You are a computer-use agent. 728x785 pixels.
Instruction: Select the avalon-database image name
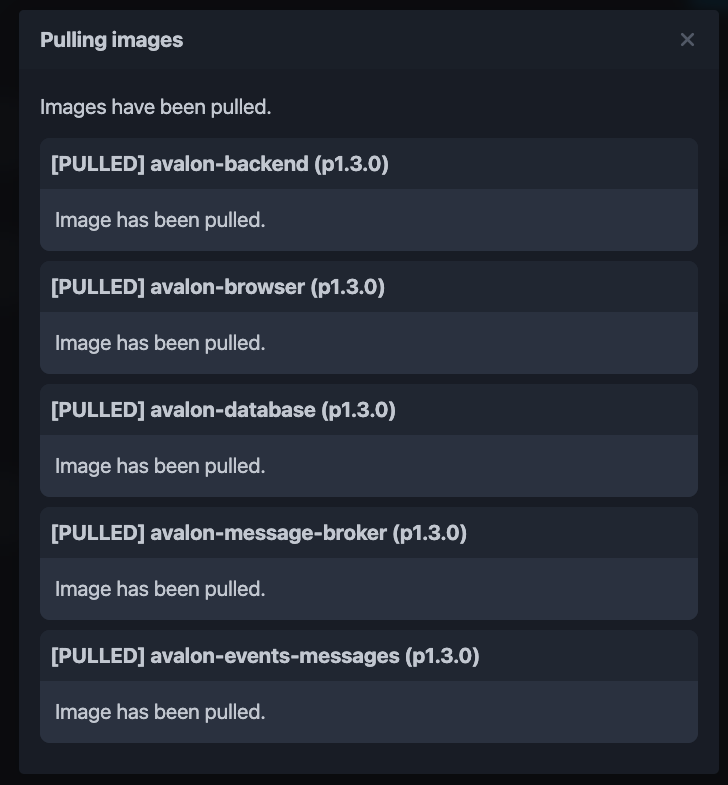(x=232, y=410)
